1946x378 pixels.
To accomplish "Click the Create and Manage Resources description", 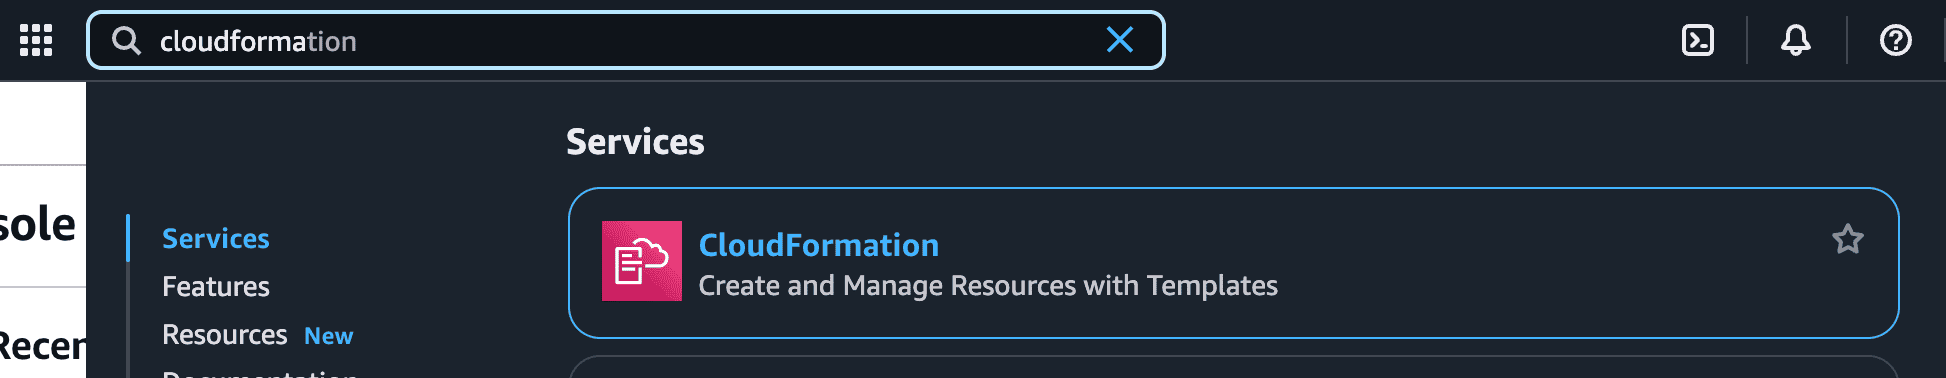I will [x=988, y=286].
